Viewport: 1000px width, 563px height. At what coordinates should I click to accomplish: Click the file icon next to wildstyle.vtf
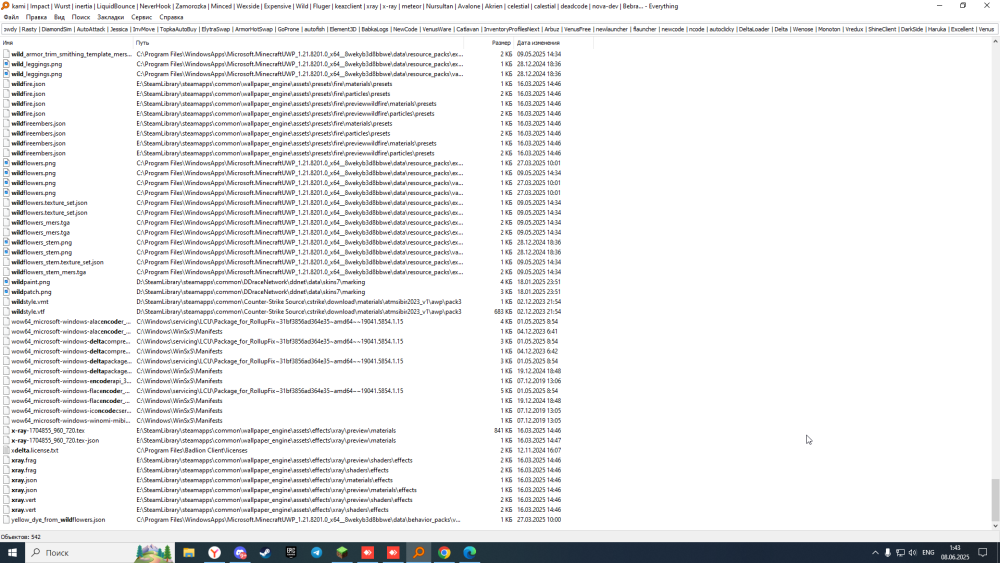pyautogui.click(x=6, y=312)
